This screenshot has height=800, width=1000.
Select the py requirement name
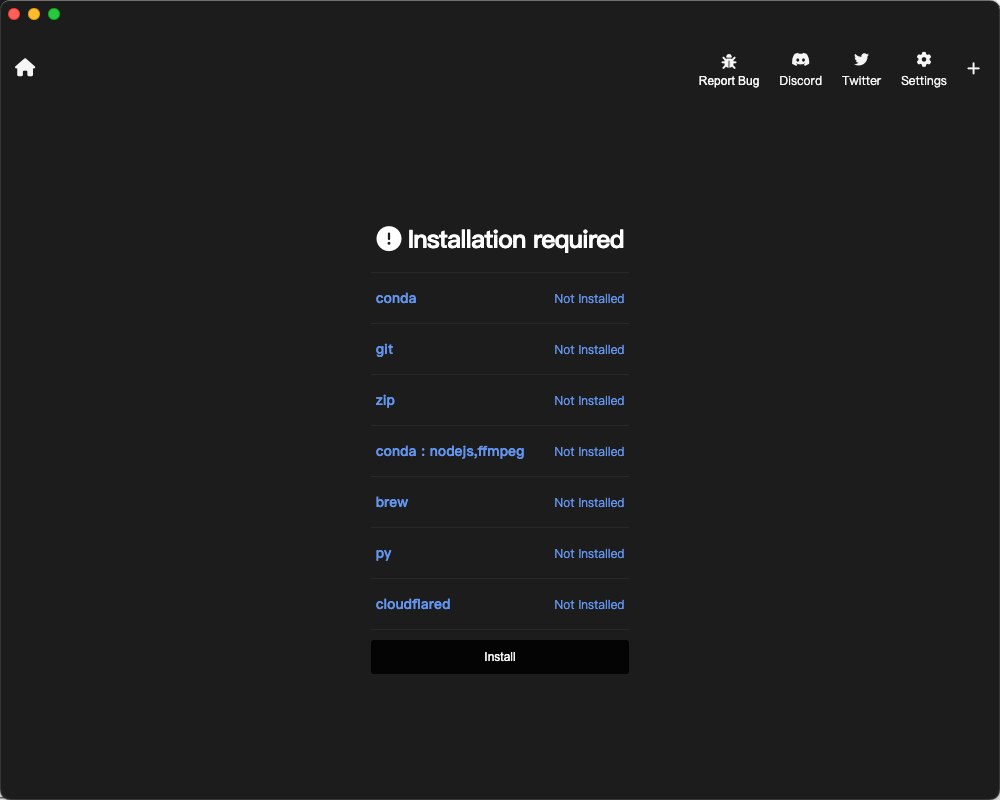383,554
